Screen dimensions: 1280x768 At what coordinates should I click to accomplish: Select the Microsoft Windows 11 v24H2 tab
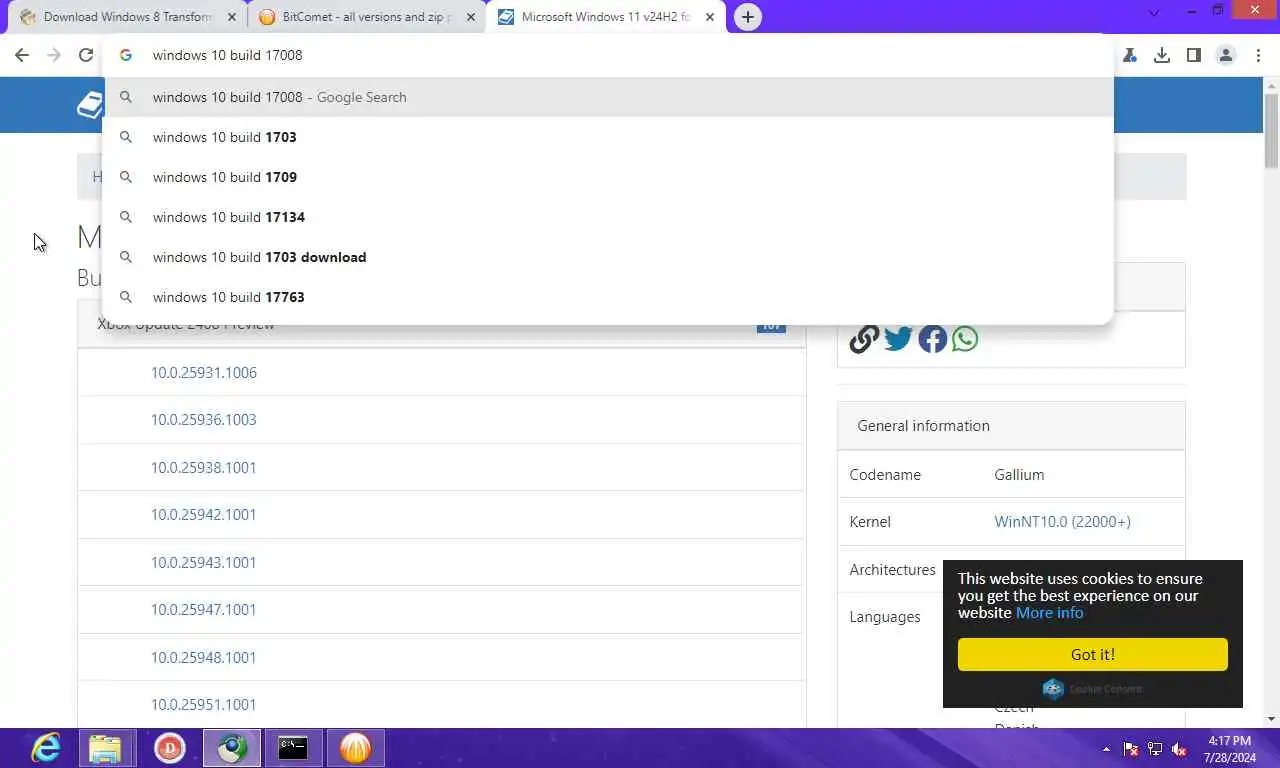[606, 17]
